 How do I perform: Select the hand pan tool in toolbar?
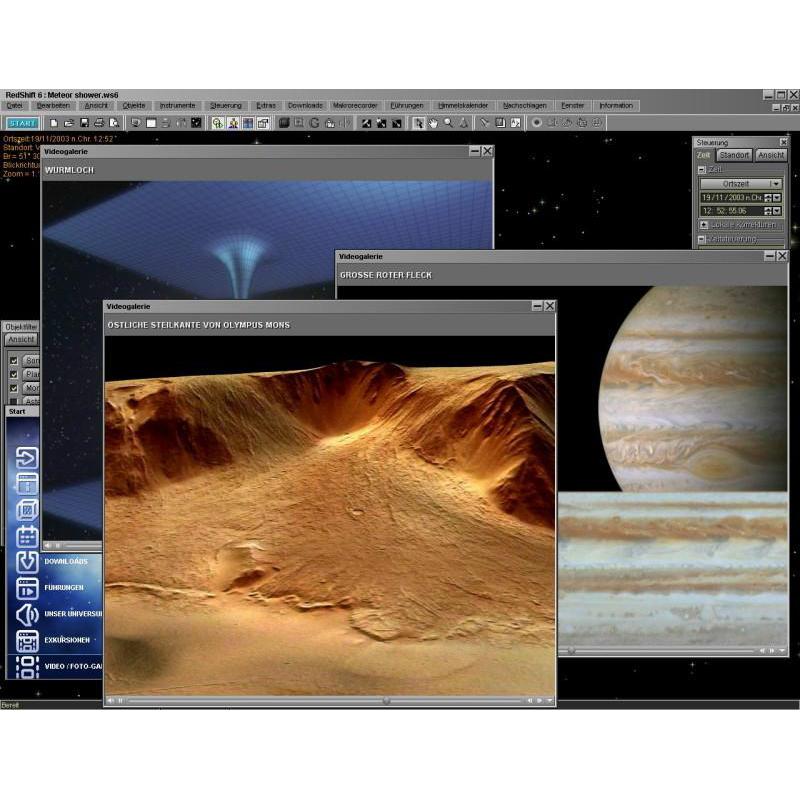point(434,123)
